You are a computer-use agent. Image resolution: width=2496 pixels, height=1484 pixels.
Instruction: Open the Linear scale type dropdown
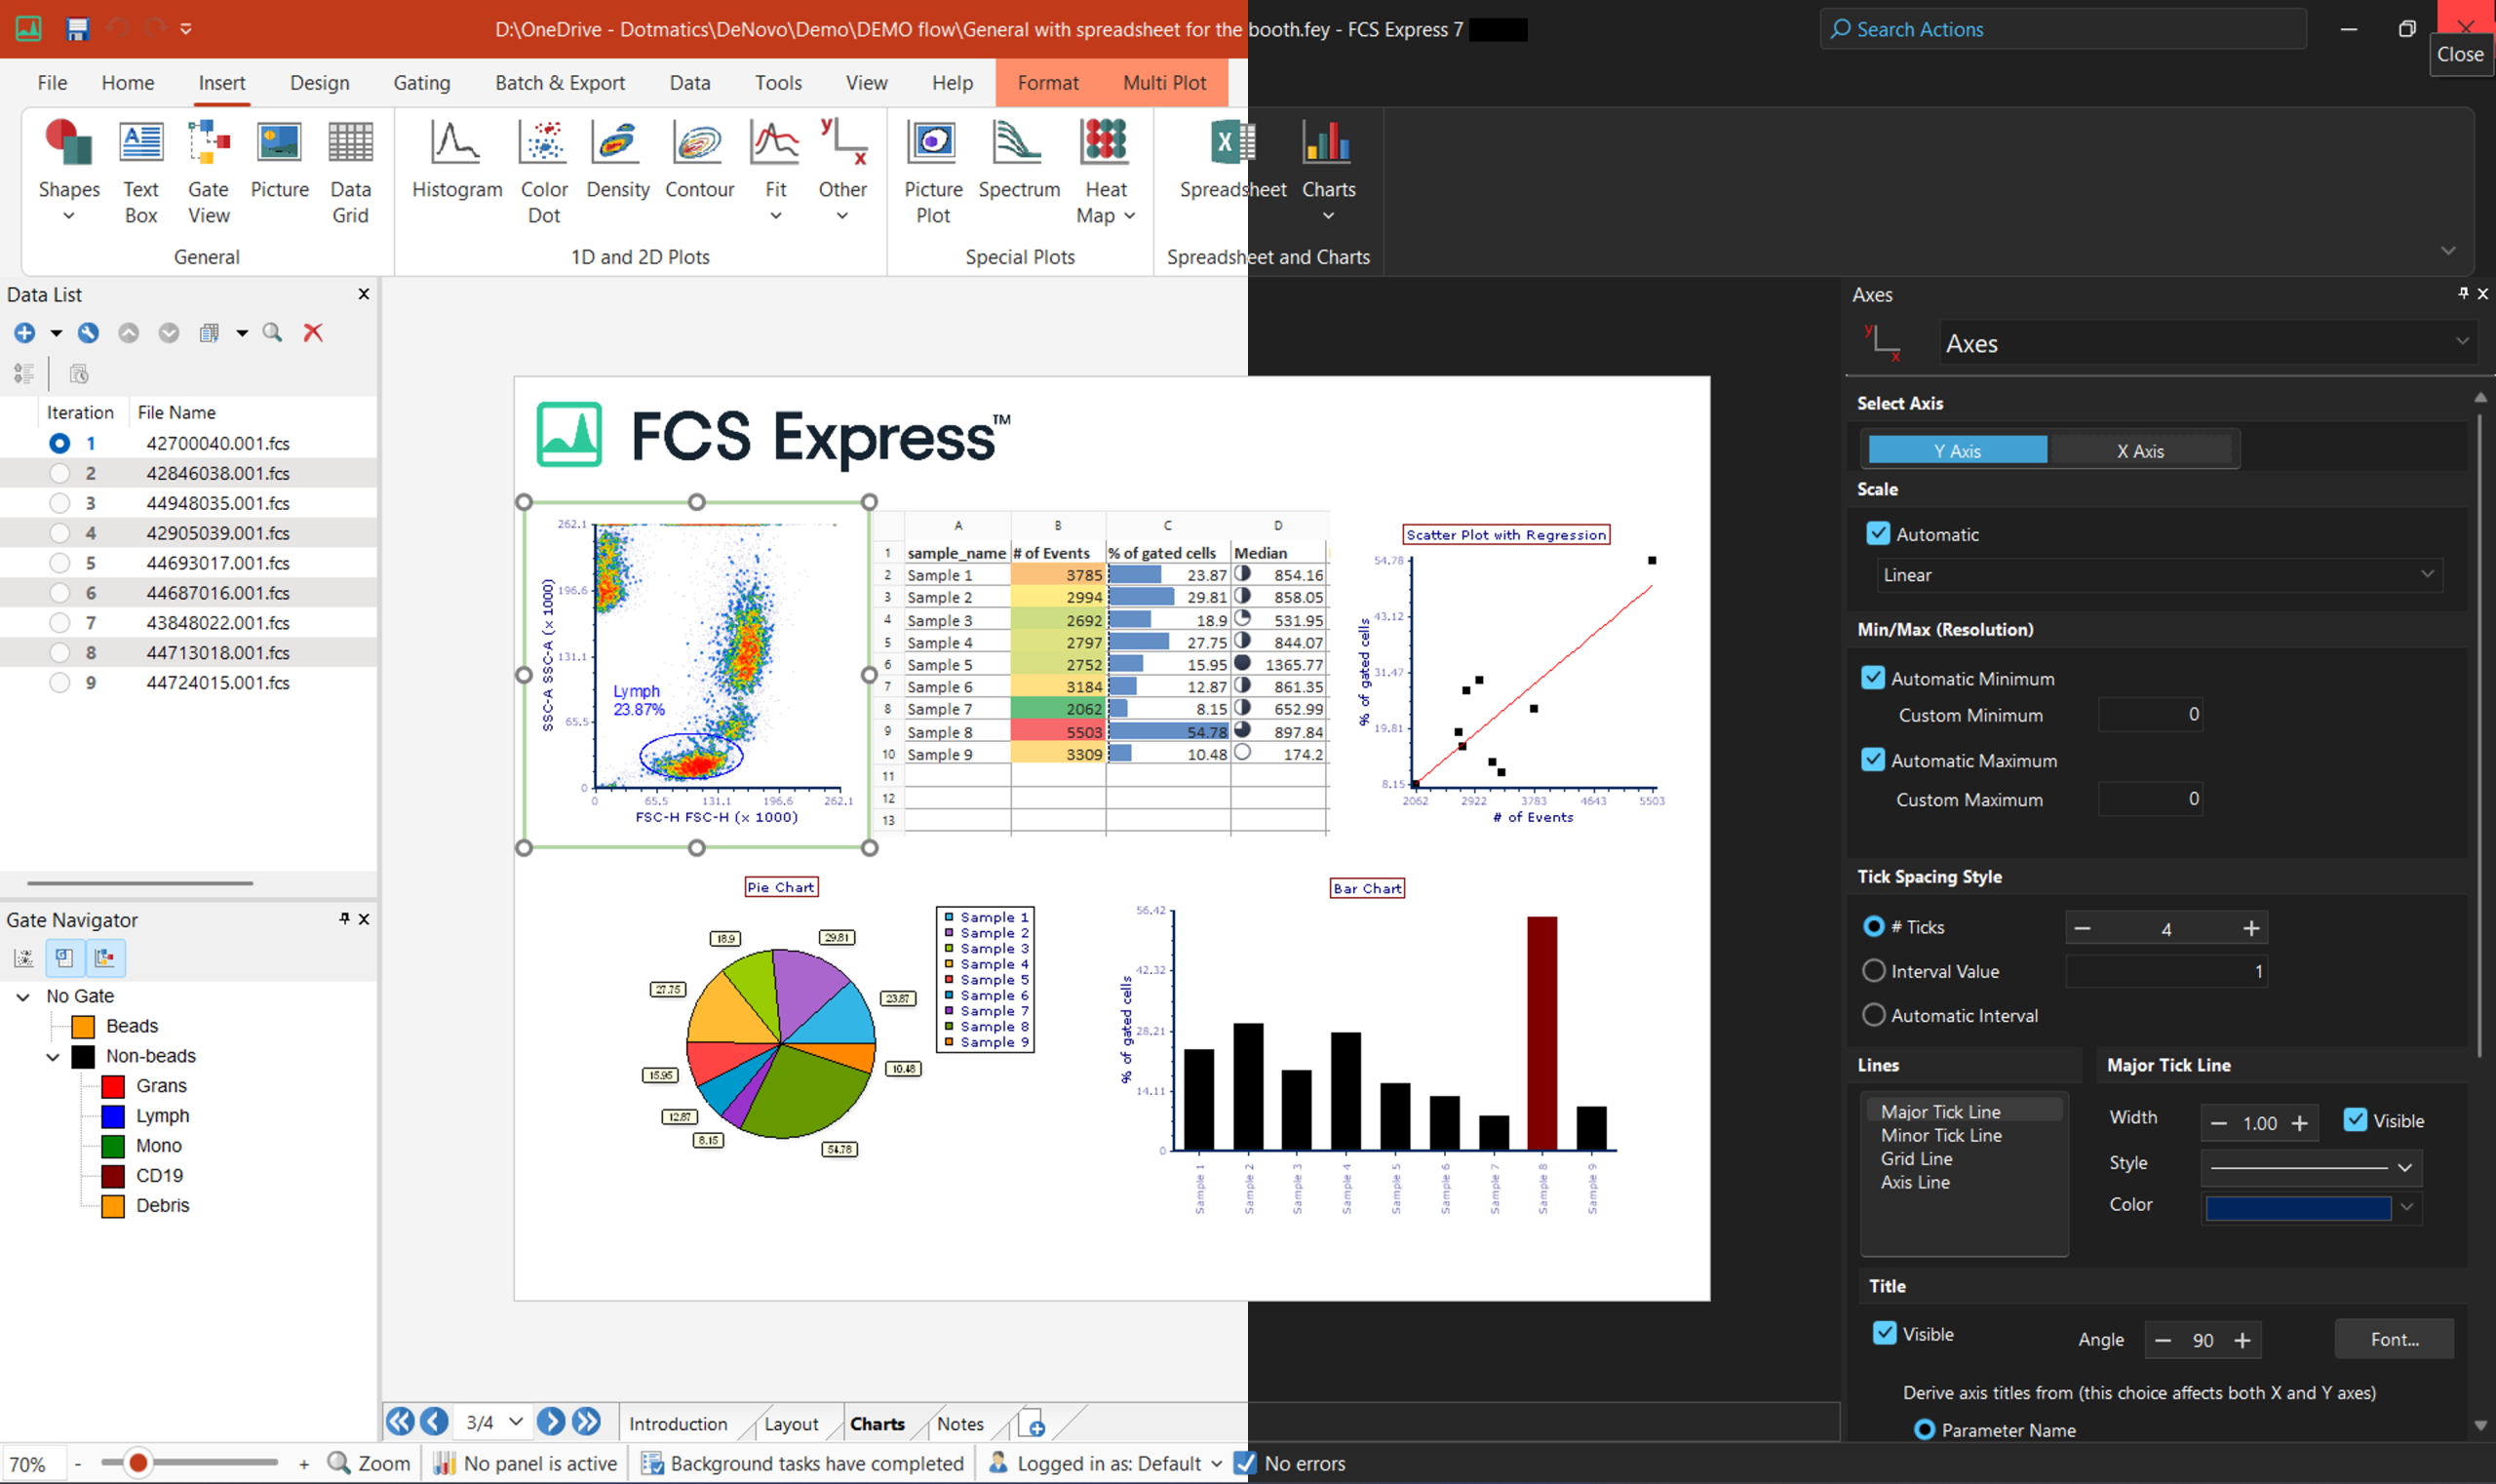pyautogui.click(x=2158, y=575)
